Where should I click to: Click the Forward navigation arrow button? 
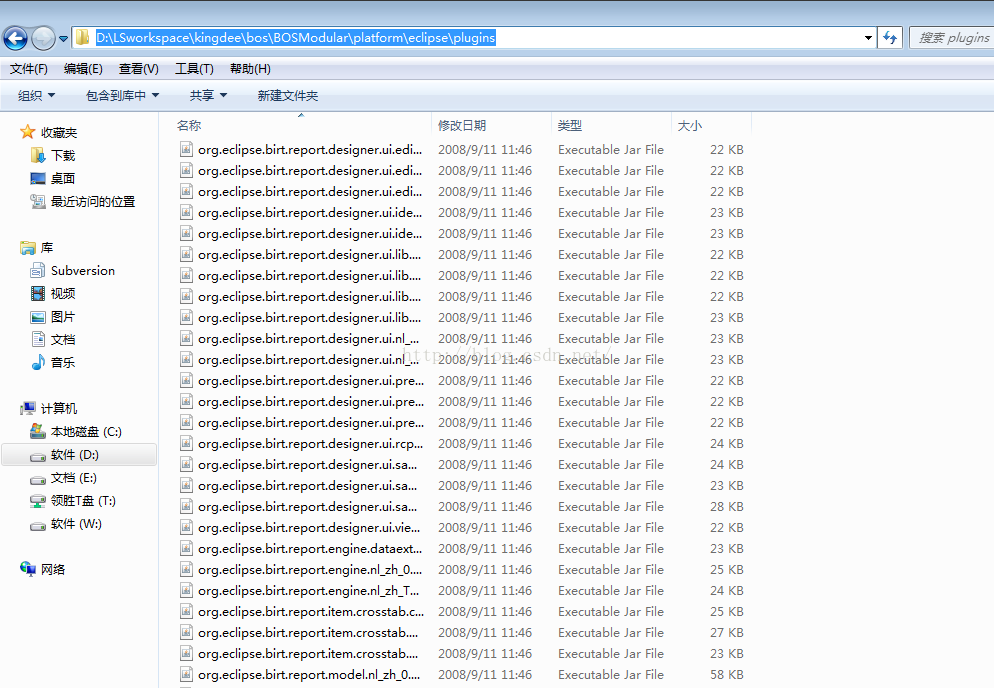43,38
